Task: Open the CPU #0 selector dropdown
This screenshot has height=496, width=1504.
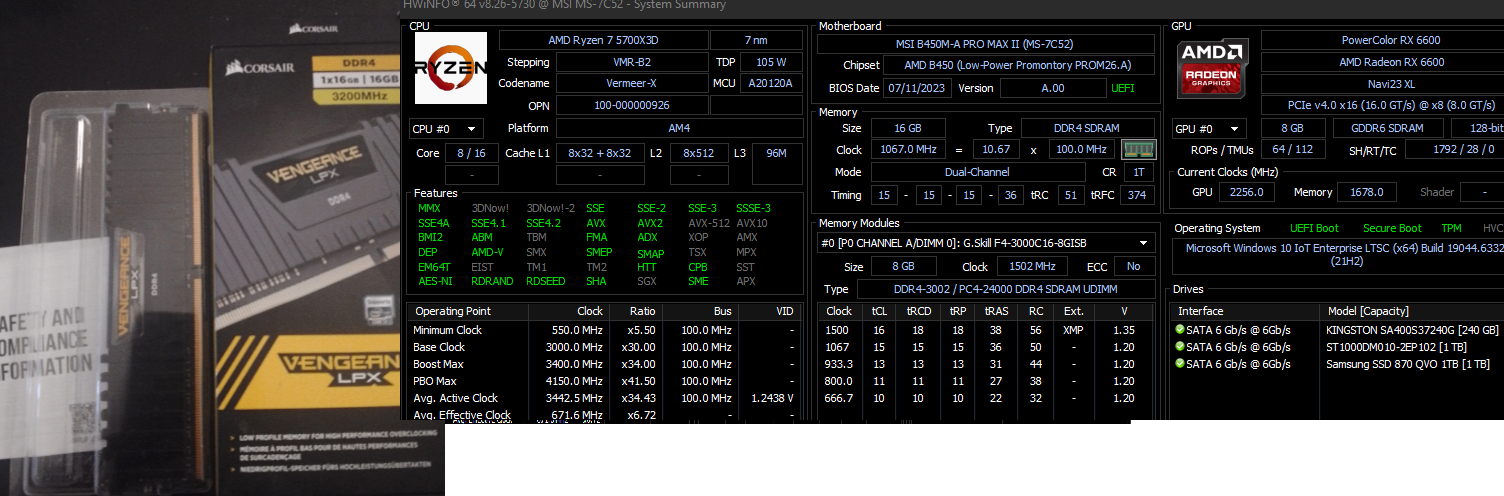Action: pyautogui.click(x=446, y=128)
